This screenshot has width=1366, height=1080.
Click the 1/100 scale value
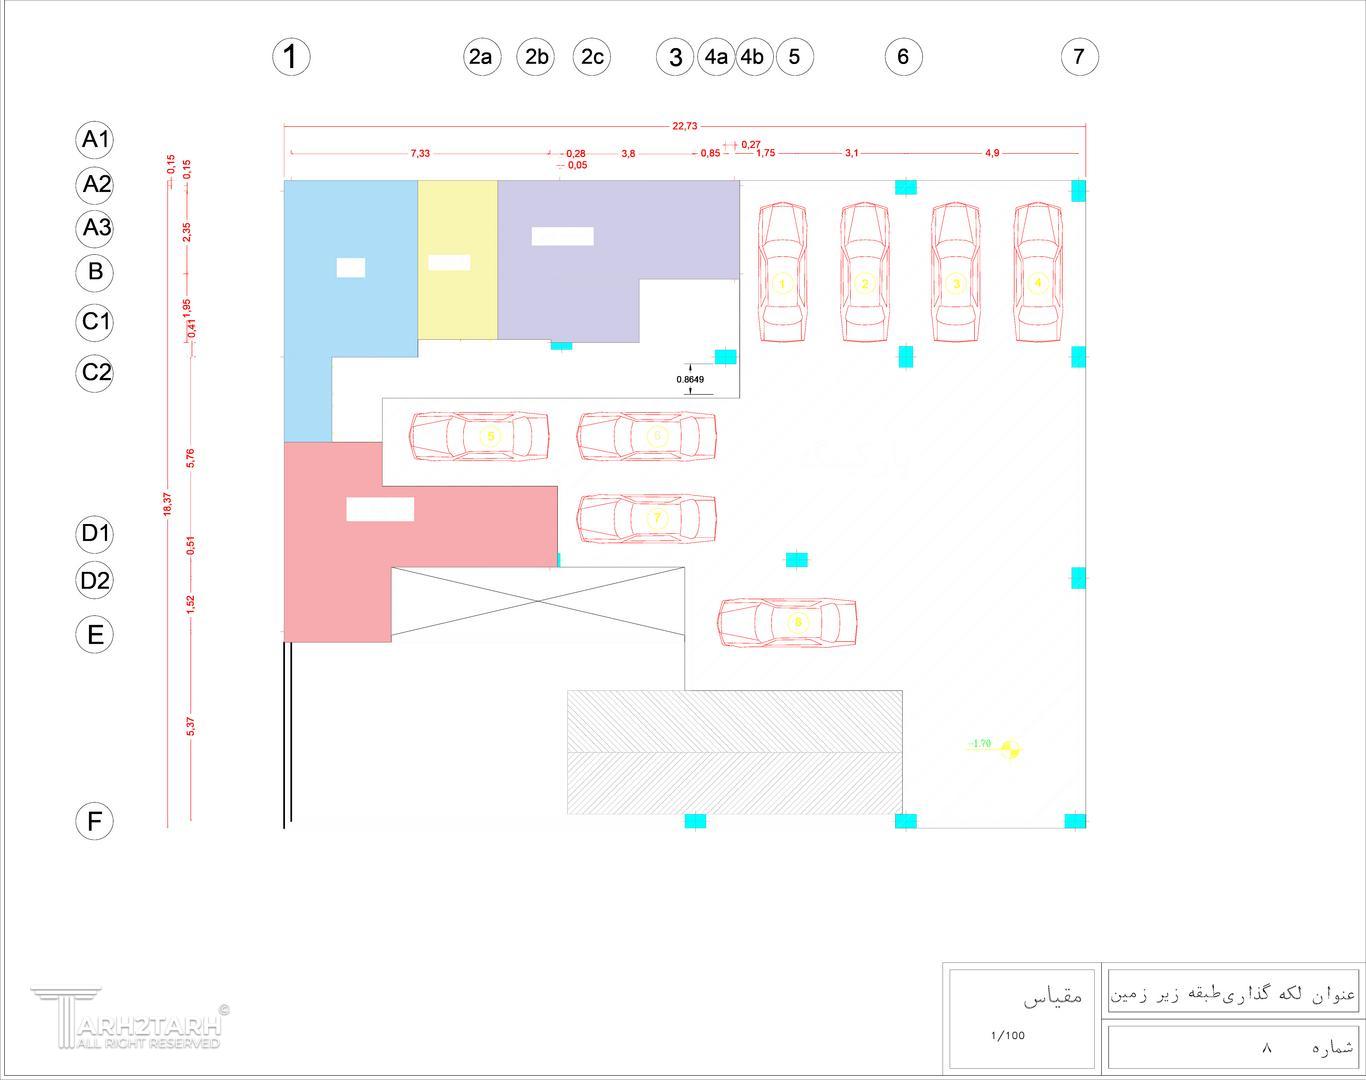coord(1008,1035)
